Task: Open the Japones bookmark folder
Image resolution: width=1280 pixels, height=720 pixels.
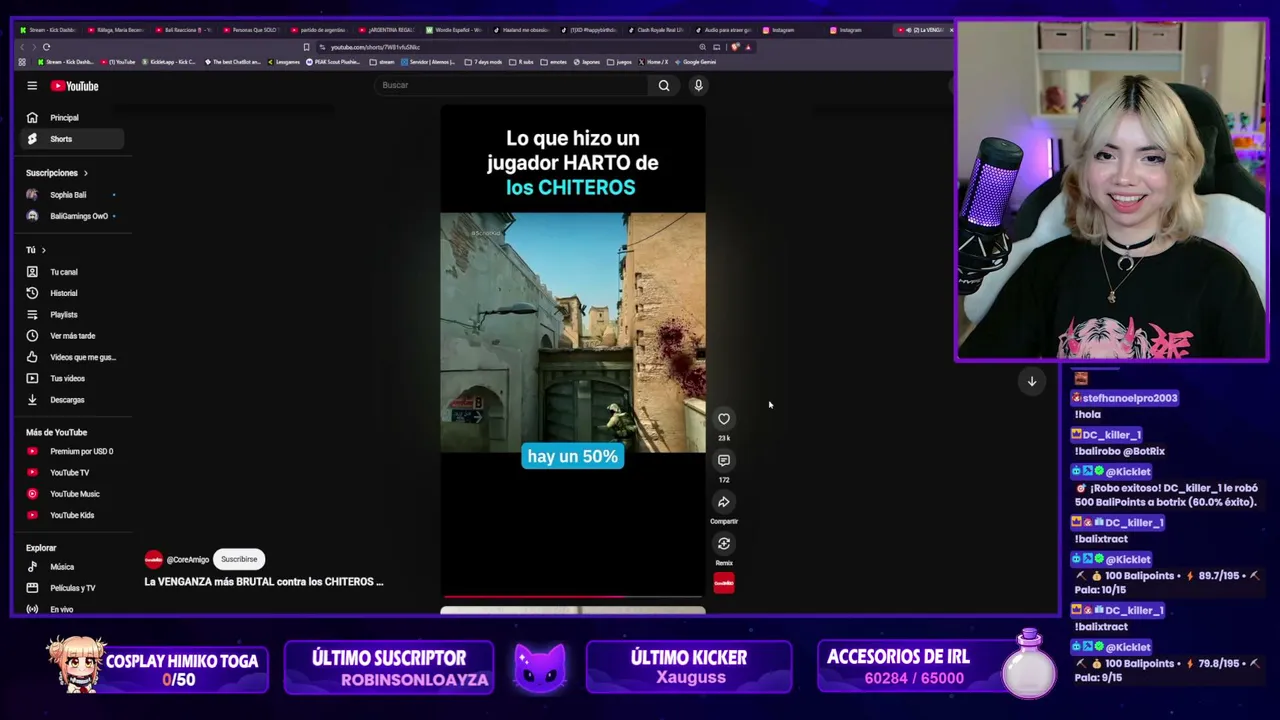Action: pyautogui.click(x=586, y=62)
